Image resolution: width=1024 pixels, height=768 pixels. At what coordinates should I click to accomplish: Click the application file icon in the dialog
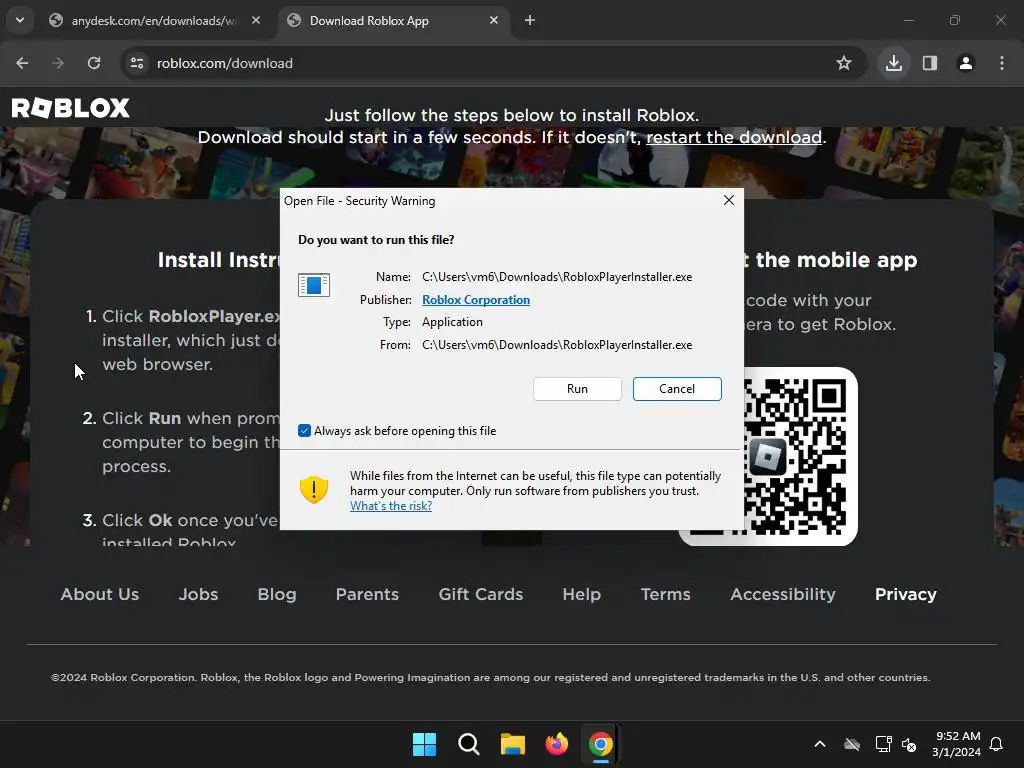pos(313,285)
